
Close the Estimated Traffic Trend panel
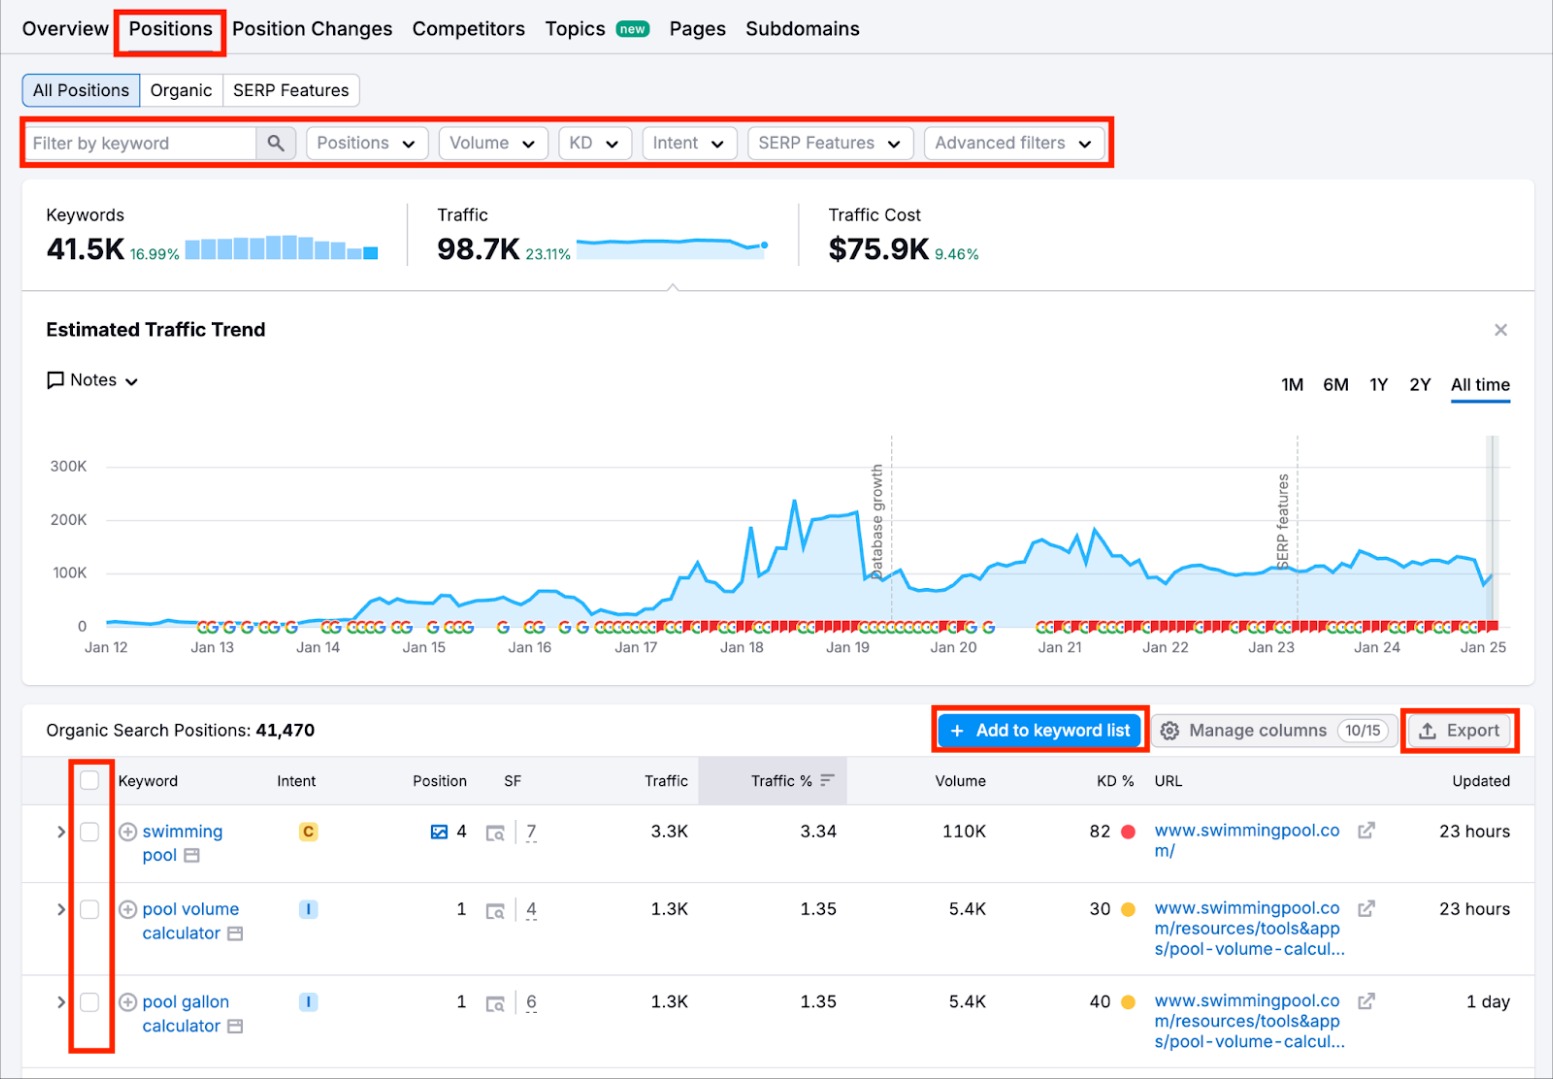1500,330
